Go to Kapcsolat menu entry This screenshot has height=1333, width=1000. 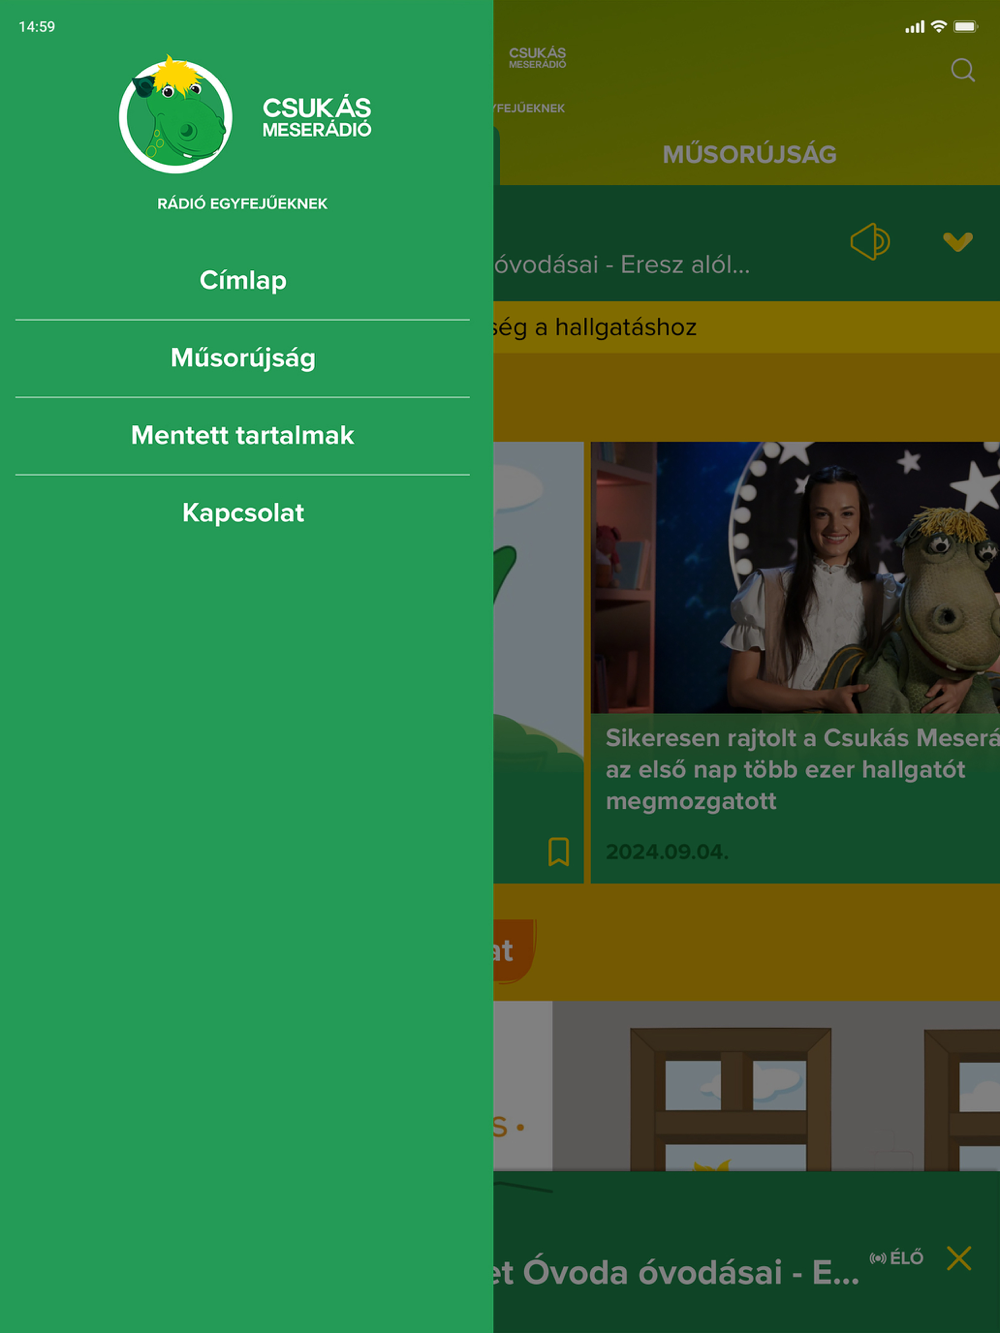(x=243, y=513)
